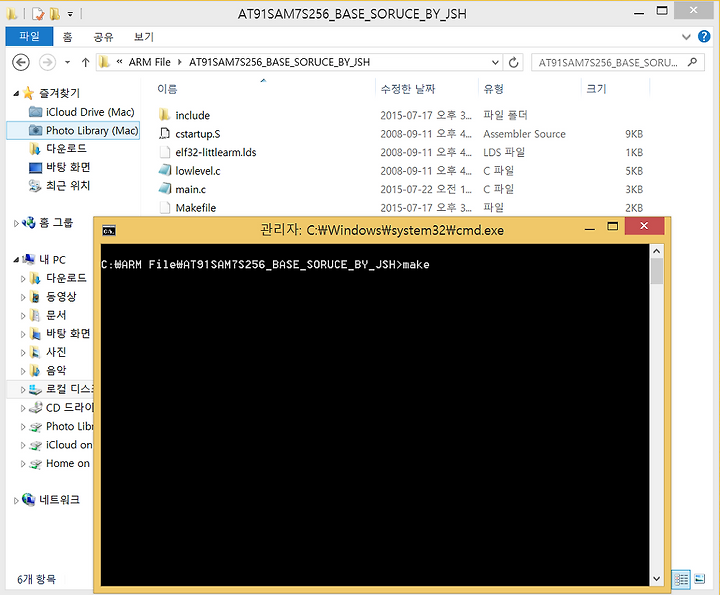Select CD 드라이브 in the navigation tree
Screen dimensions: 720x595
tap(69, 408)
